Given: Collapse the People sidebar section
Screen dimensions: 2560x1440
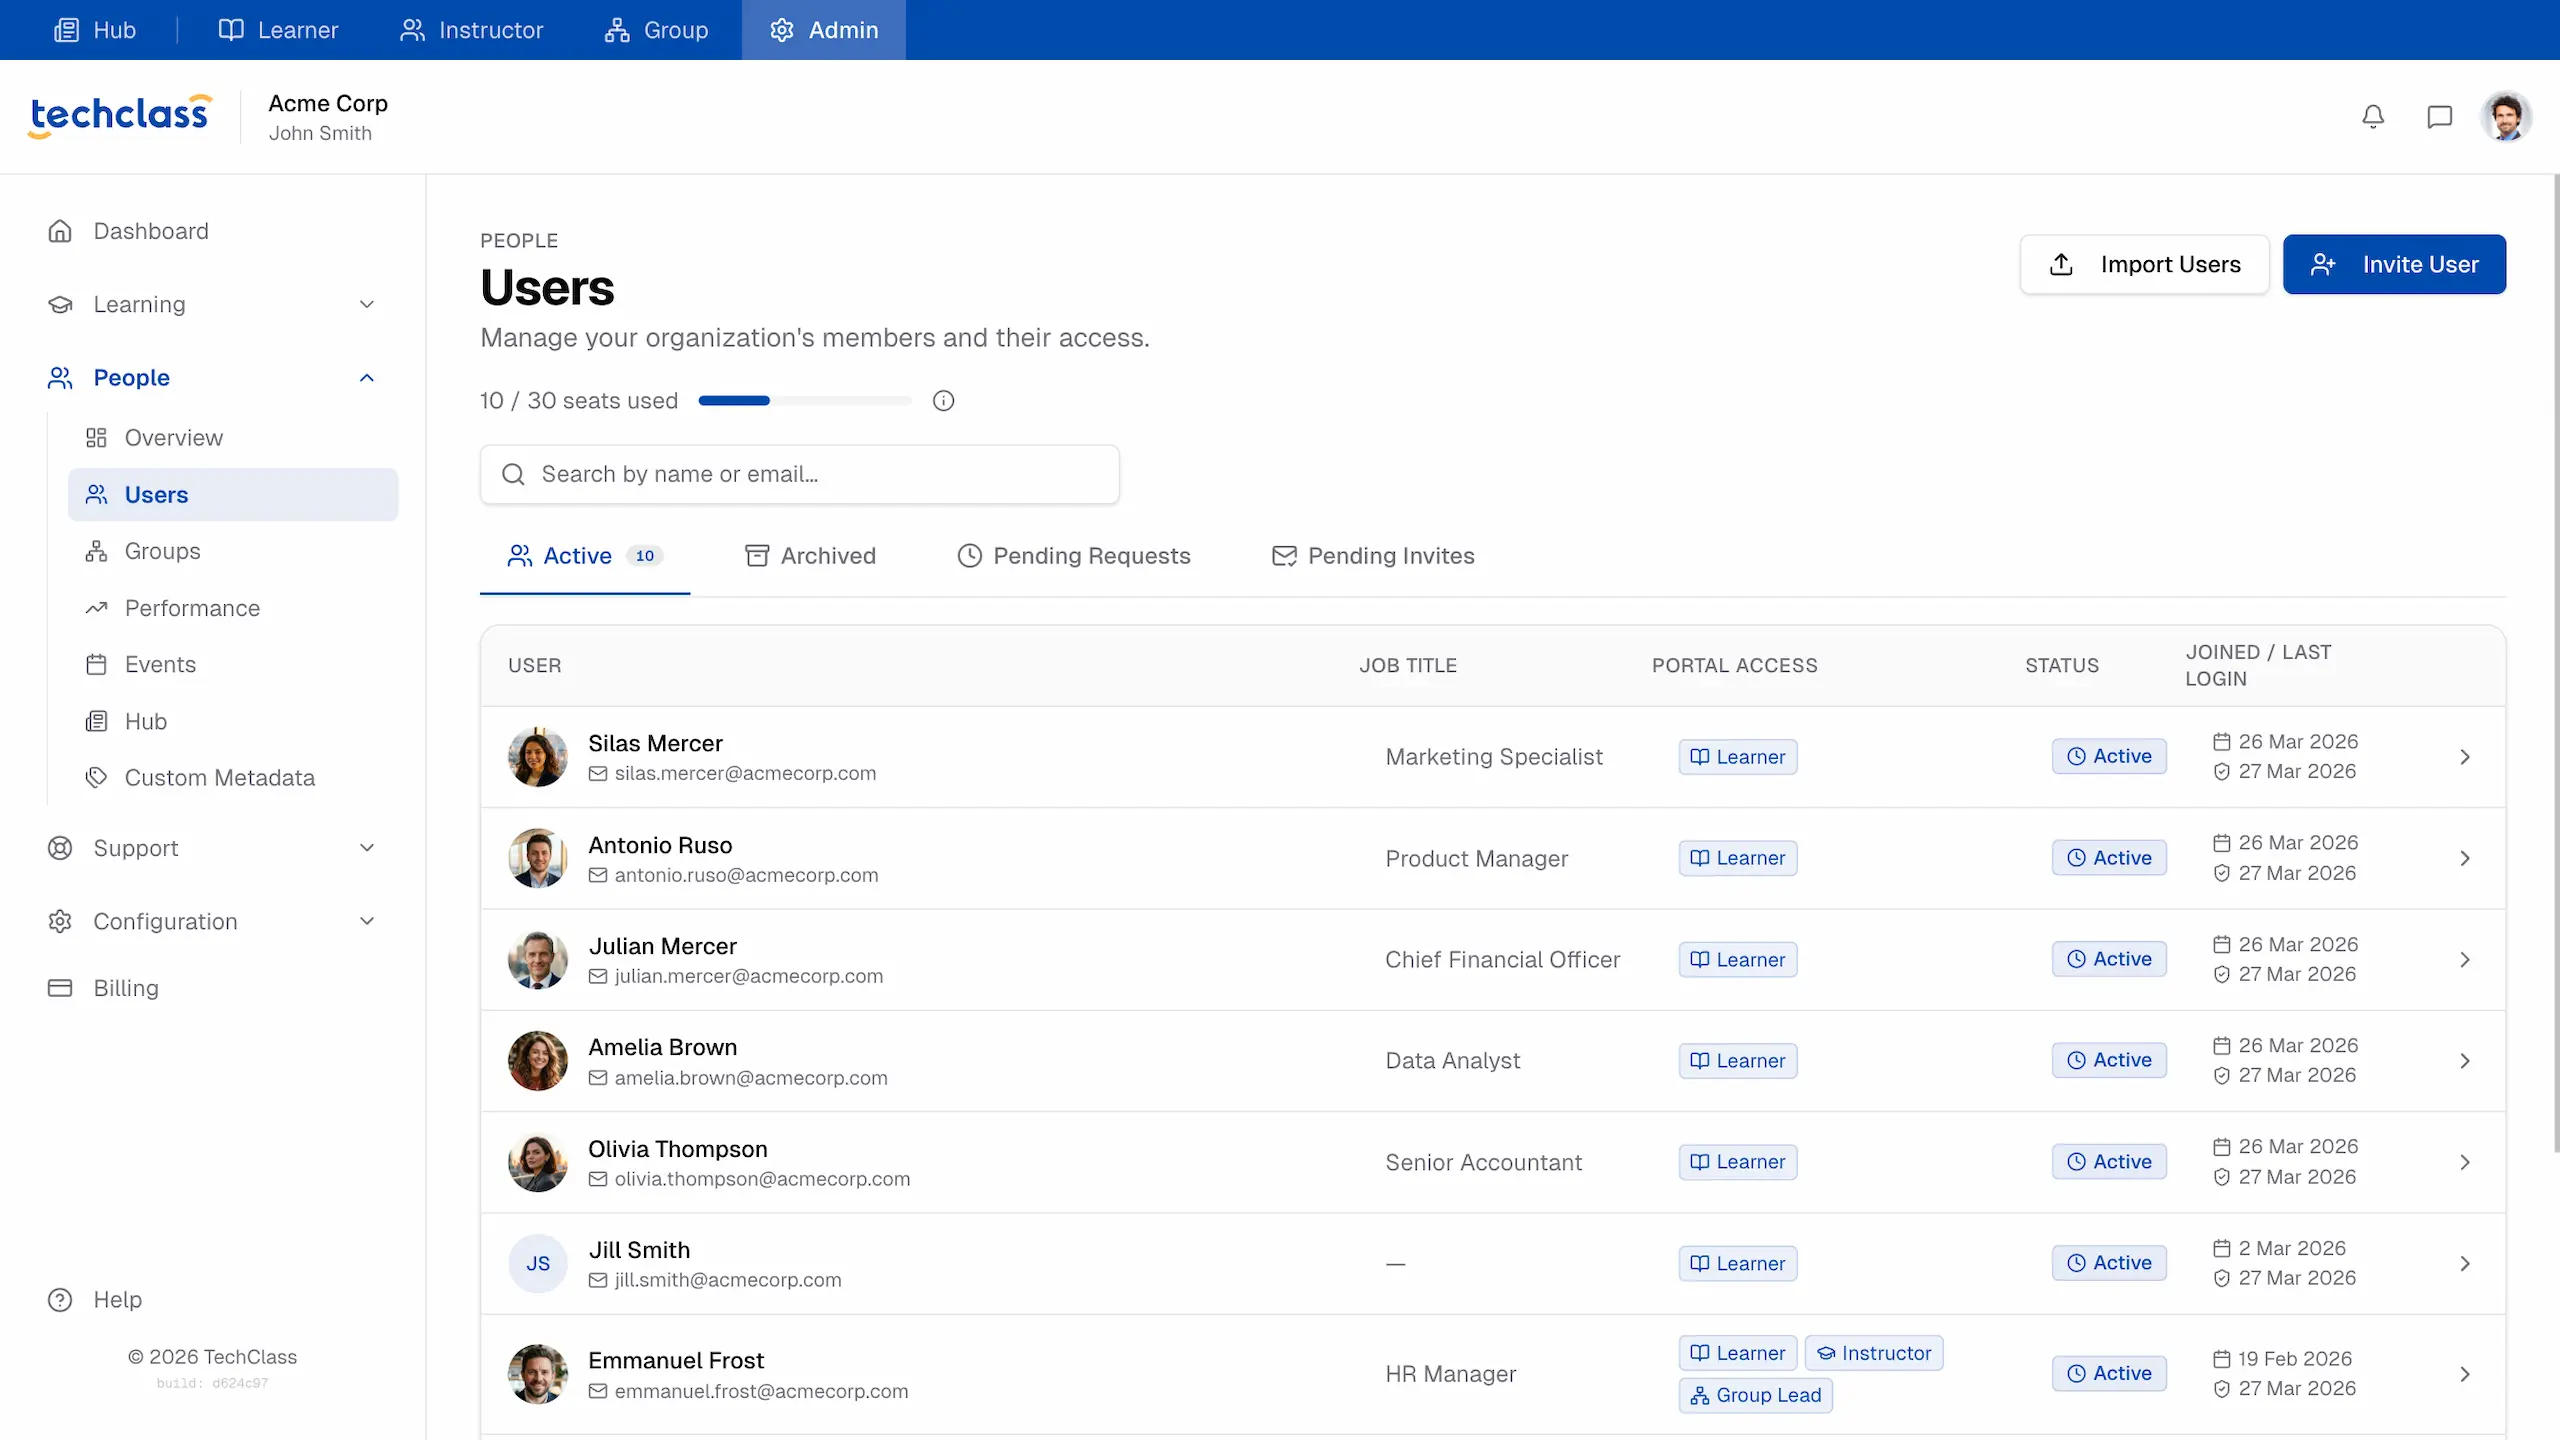Looking at the screenshot, I should coord(366,378).
